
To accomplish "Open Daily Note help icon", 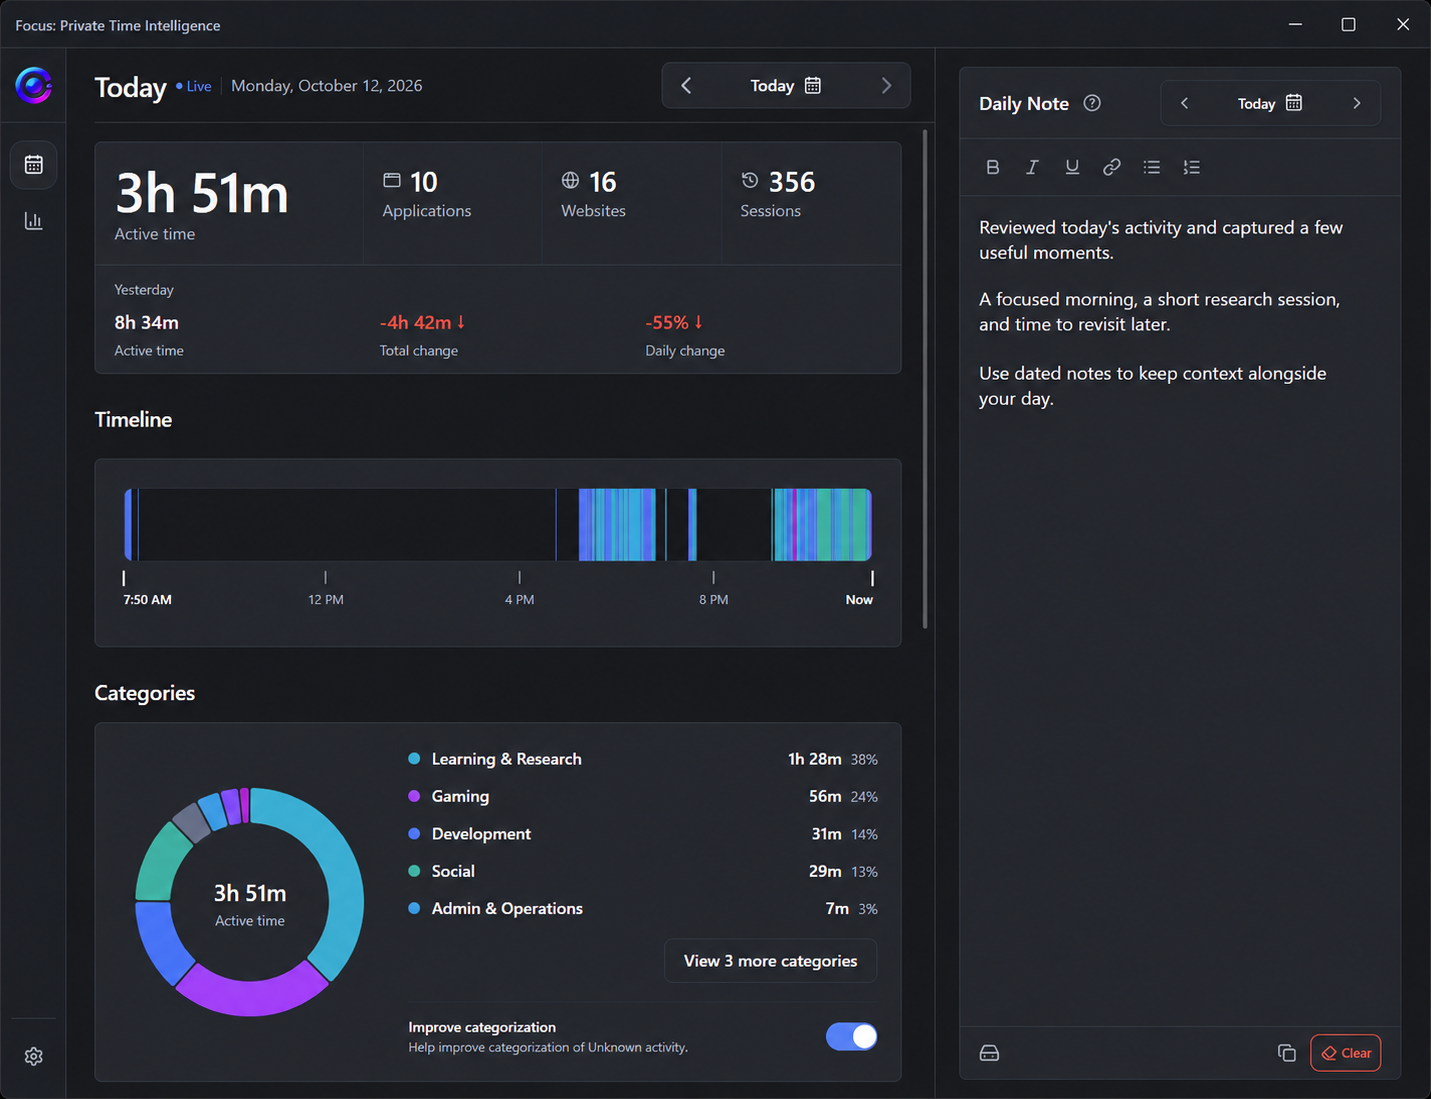I will tap(1092, 103).
